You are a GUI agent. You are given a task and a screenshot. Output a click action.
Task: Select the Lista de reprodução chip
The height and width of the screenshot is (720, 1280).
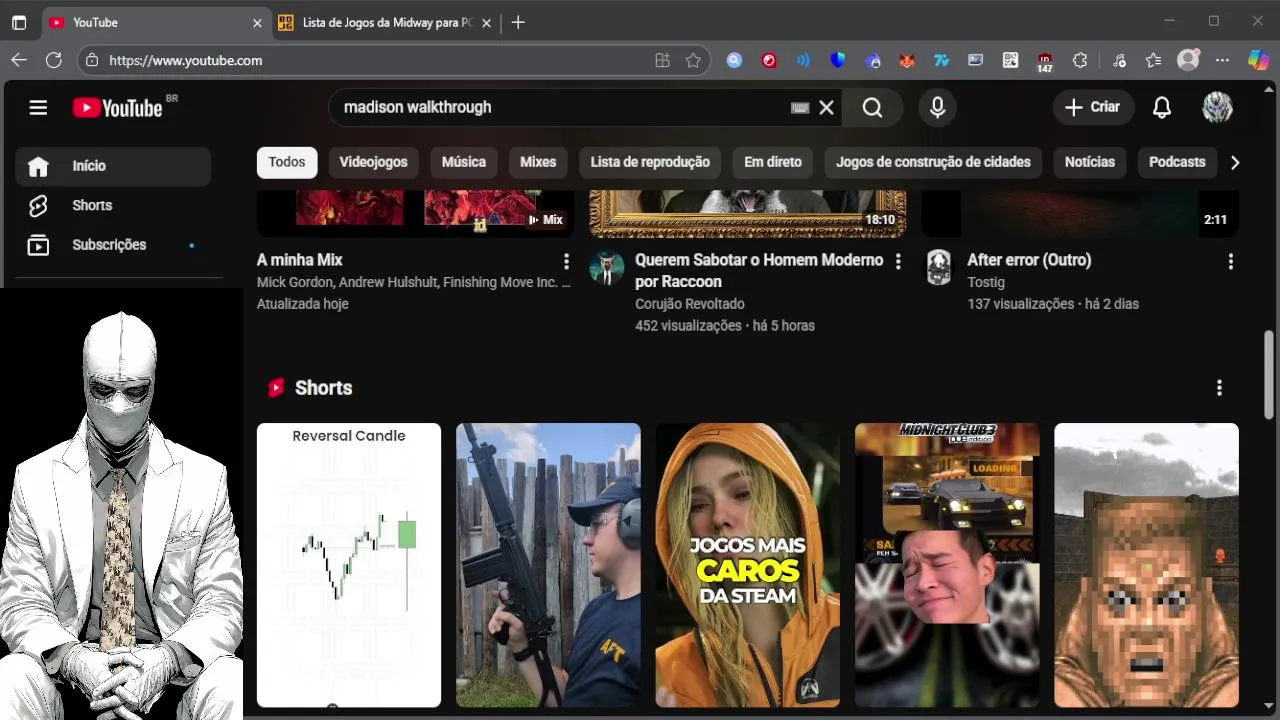[x=650, y=162]
